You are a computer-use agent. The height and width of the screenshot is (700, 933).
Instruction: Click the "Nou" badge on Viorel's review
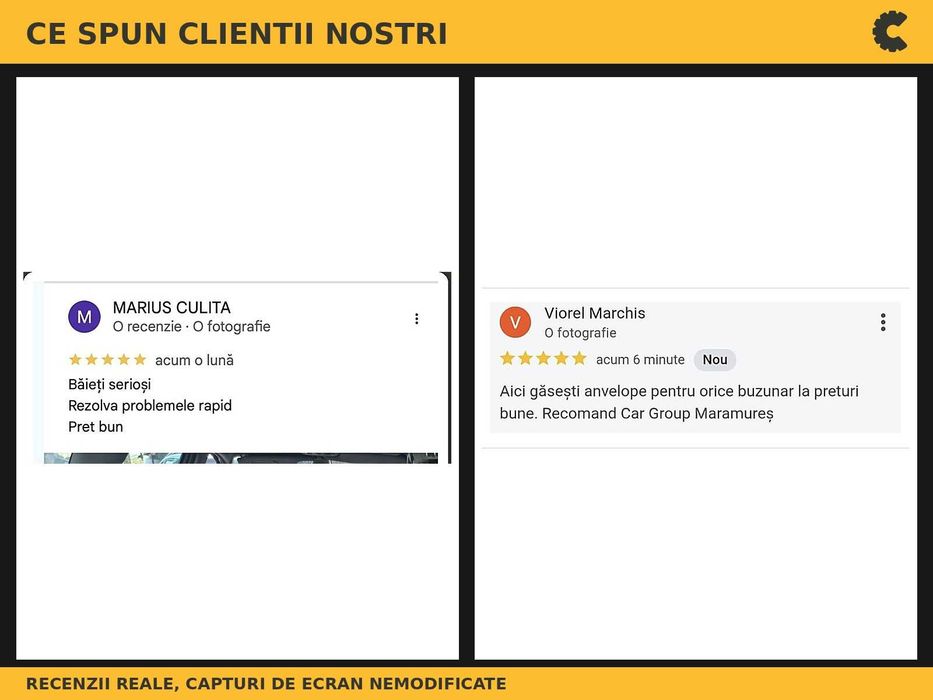coord(715,360)
